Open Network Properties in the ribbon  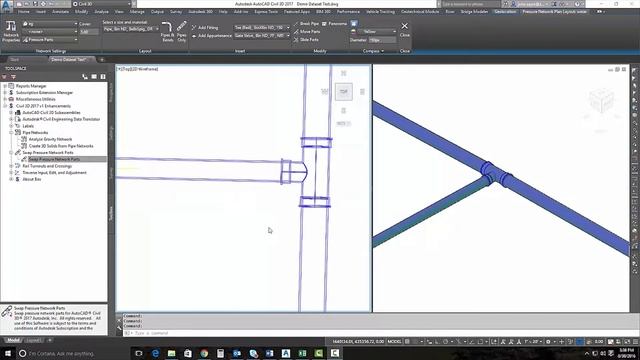[x=11, y=31]
